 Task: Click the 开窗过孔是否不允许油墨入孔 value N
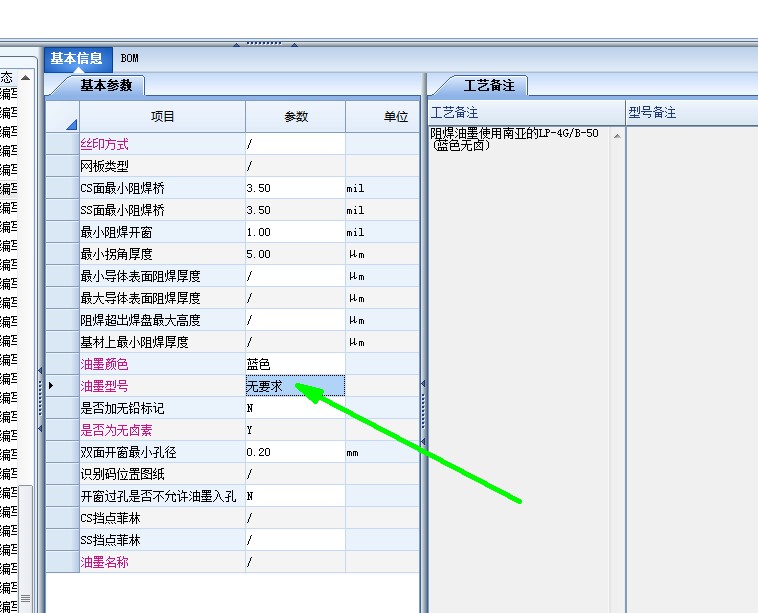[295, 496]
